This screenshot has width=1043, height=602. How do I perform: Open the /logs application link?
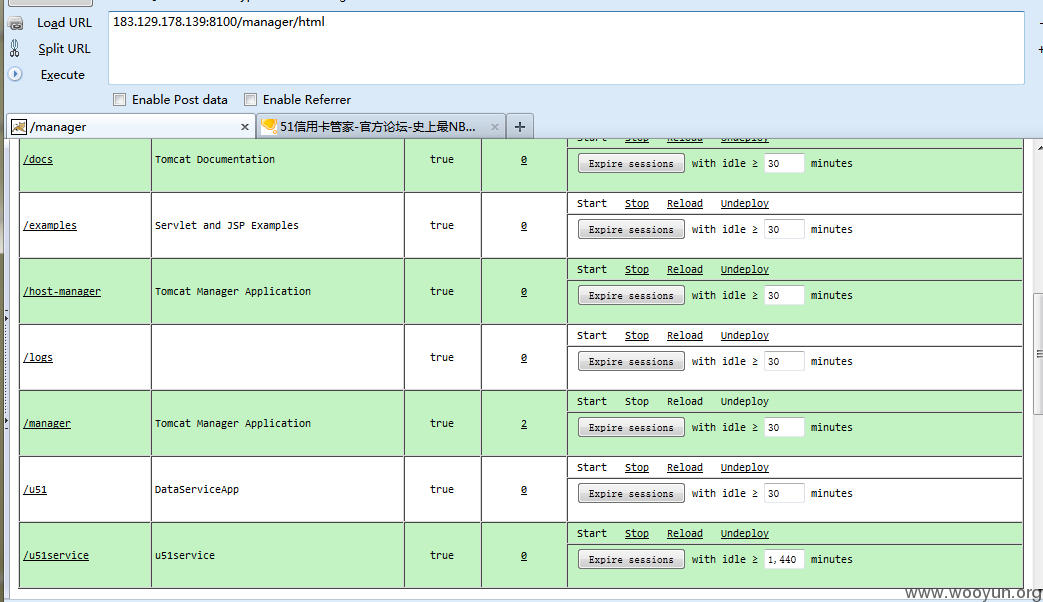(x=38, y=357)
